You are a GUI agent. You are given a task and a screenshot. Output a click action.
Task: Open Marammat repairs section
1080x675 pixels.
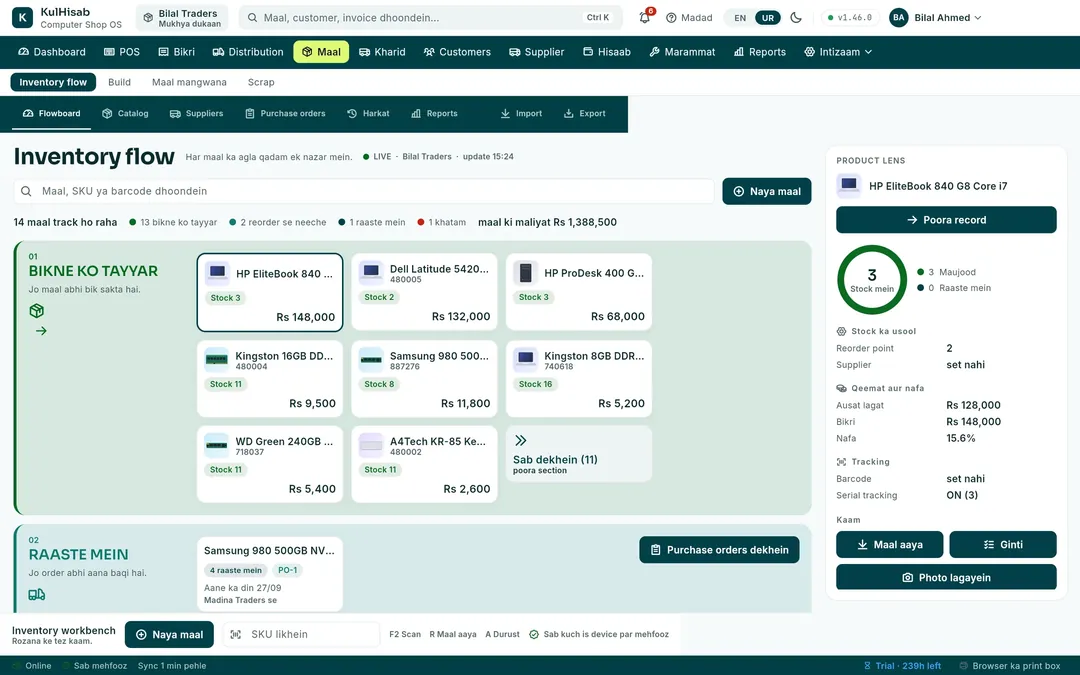[682, 52]
